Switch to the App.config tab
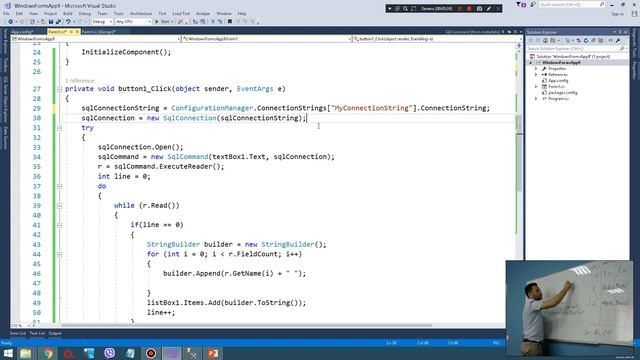The height and width of the screenshot is (360, 640). 22,31
